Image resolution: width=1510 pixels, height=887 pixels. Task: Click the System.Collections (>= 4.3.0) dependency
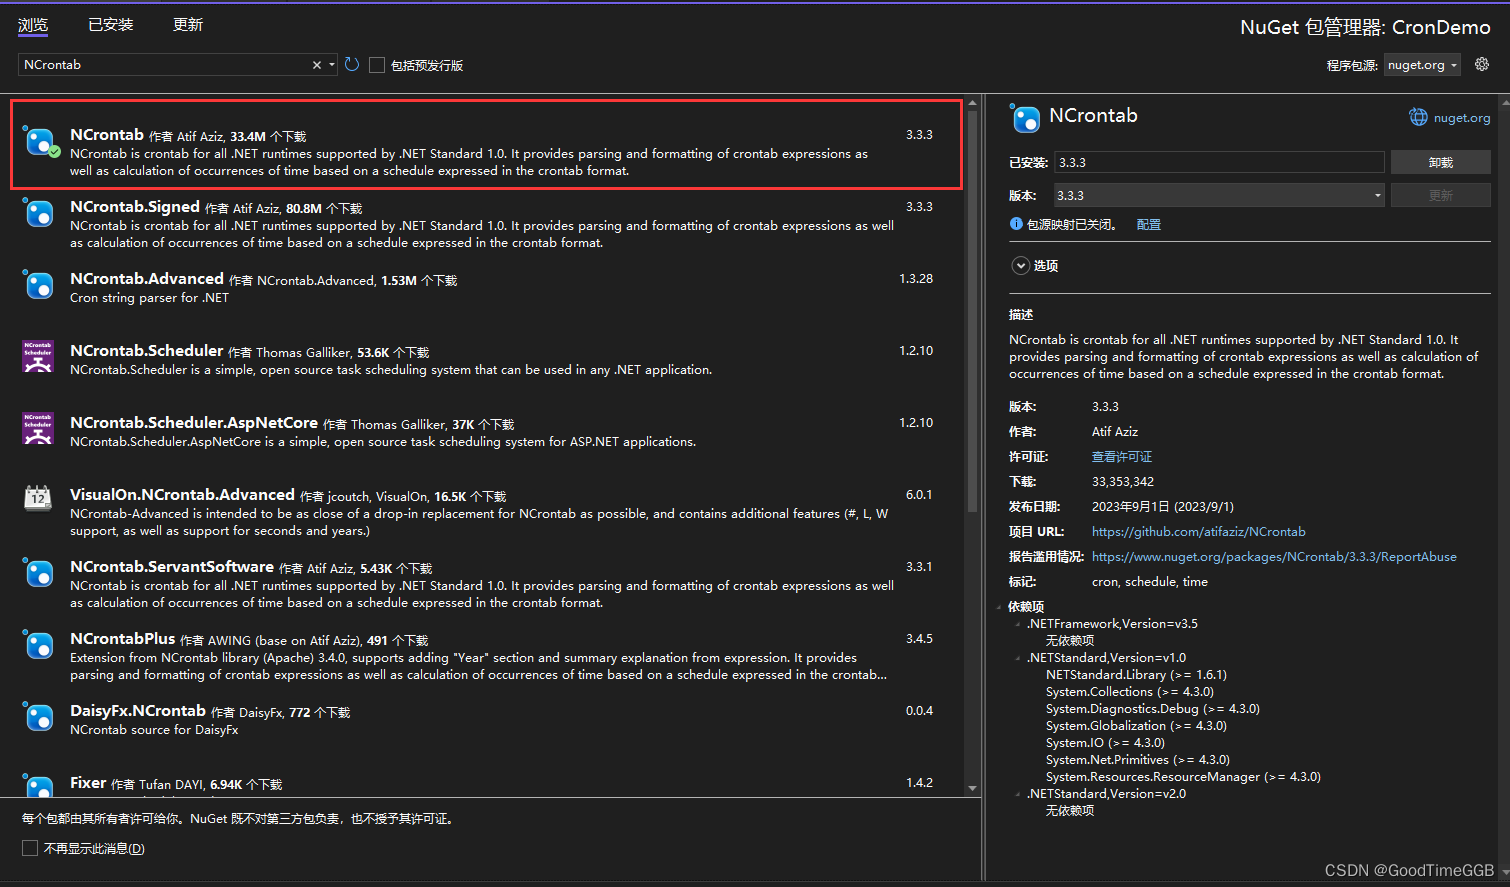click(x=1130, y=692)
